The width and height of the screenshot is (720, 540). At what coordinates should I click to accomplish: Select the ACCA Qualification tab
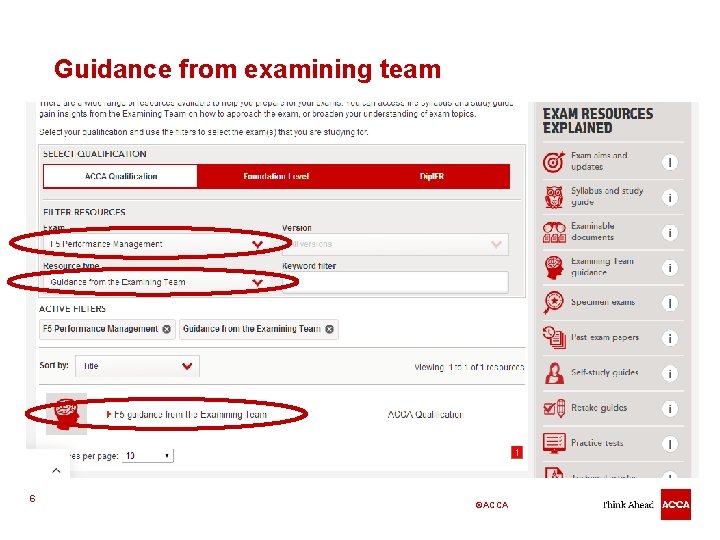pos(120,176)
